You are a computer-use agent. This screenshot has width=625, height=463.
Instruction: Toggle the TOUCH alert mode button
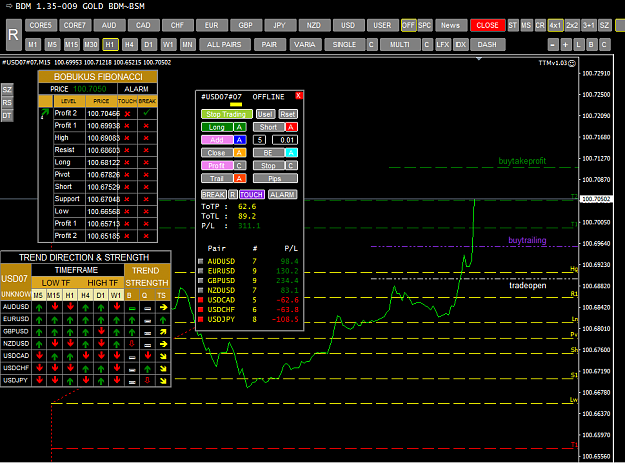point(252,194)
